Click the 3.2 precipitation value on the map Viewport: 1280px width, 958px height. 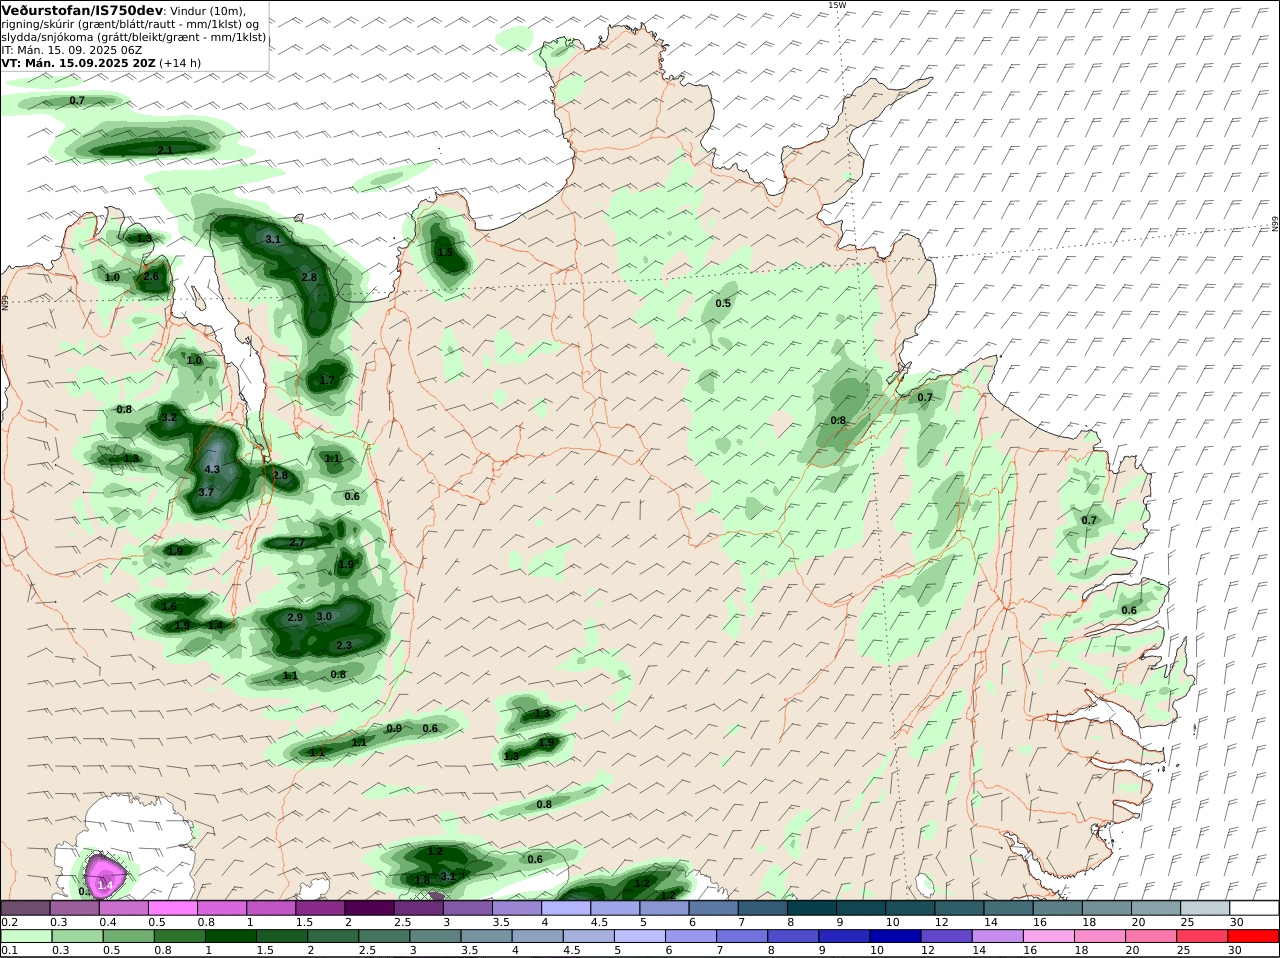coord(169,418)
